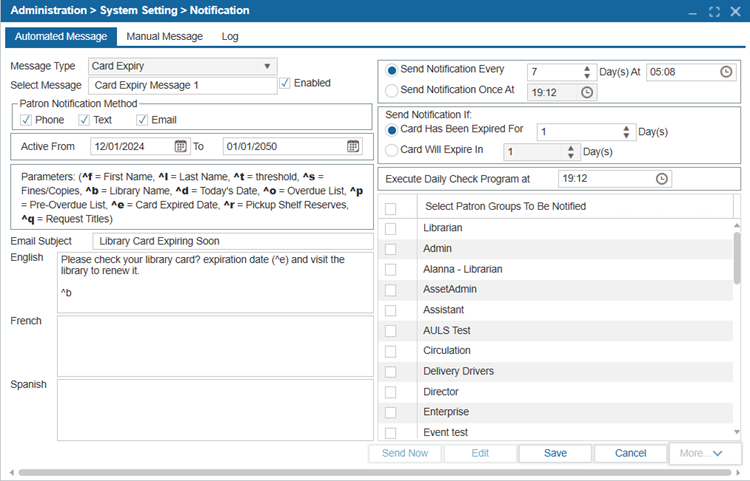
Task: Open clock picker for Day(s) At time
Action: pyautogui.click(x=726, y=72)
